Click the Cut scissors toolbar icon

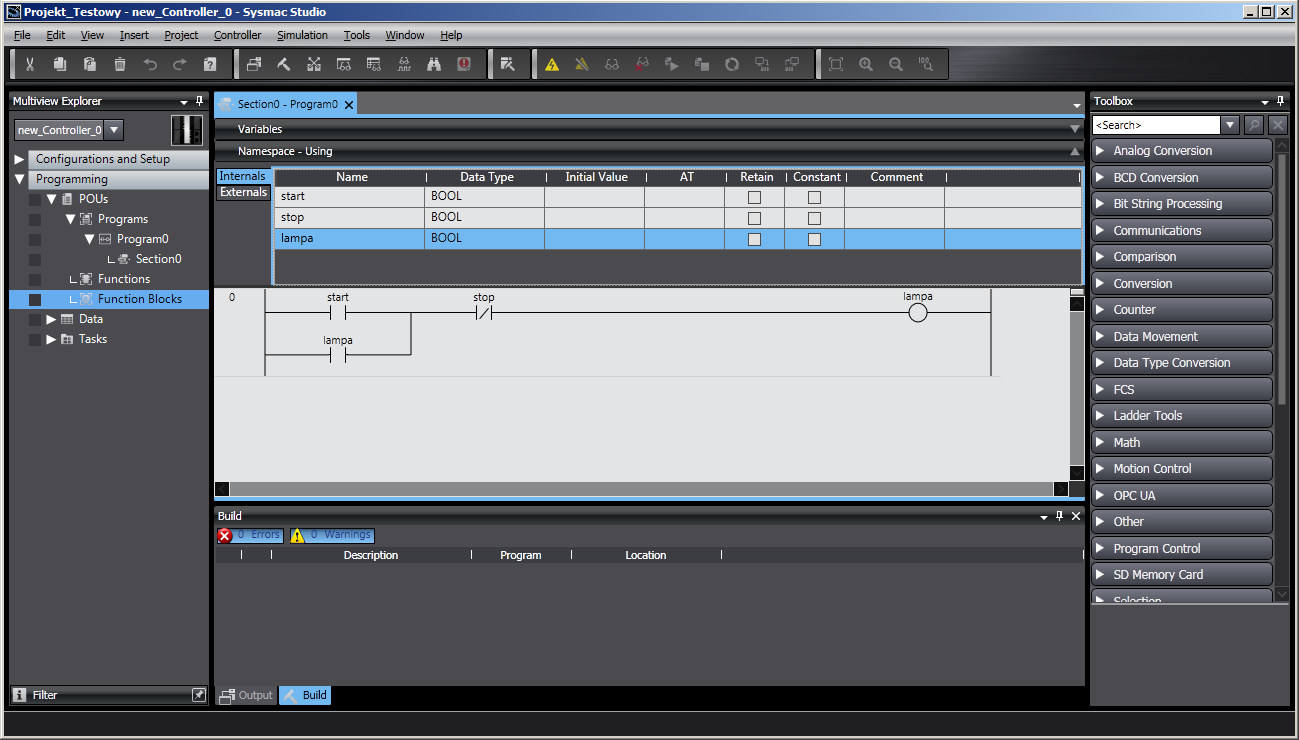[x=30, y=64]
